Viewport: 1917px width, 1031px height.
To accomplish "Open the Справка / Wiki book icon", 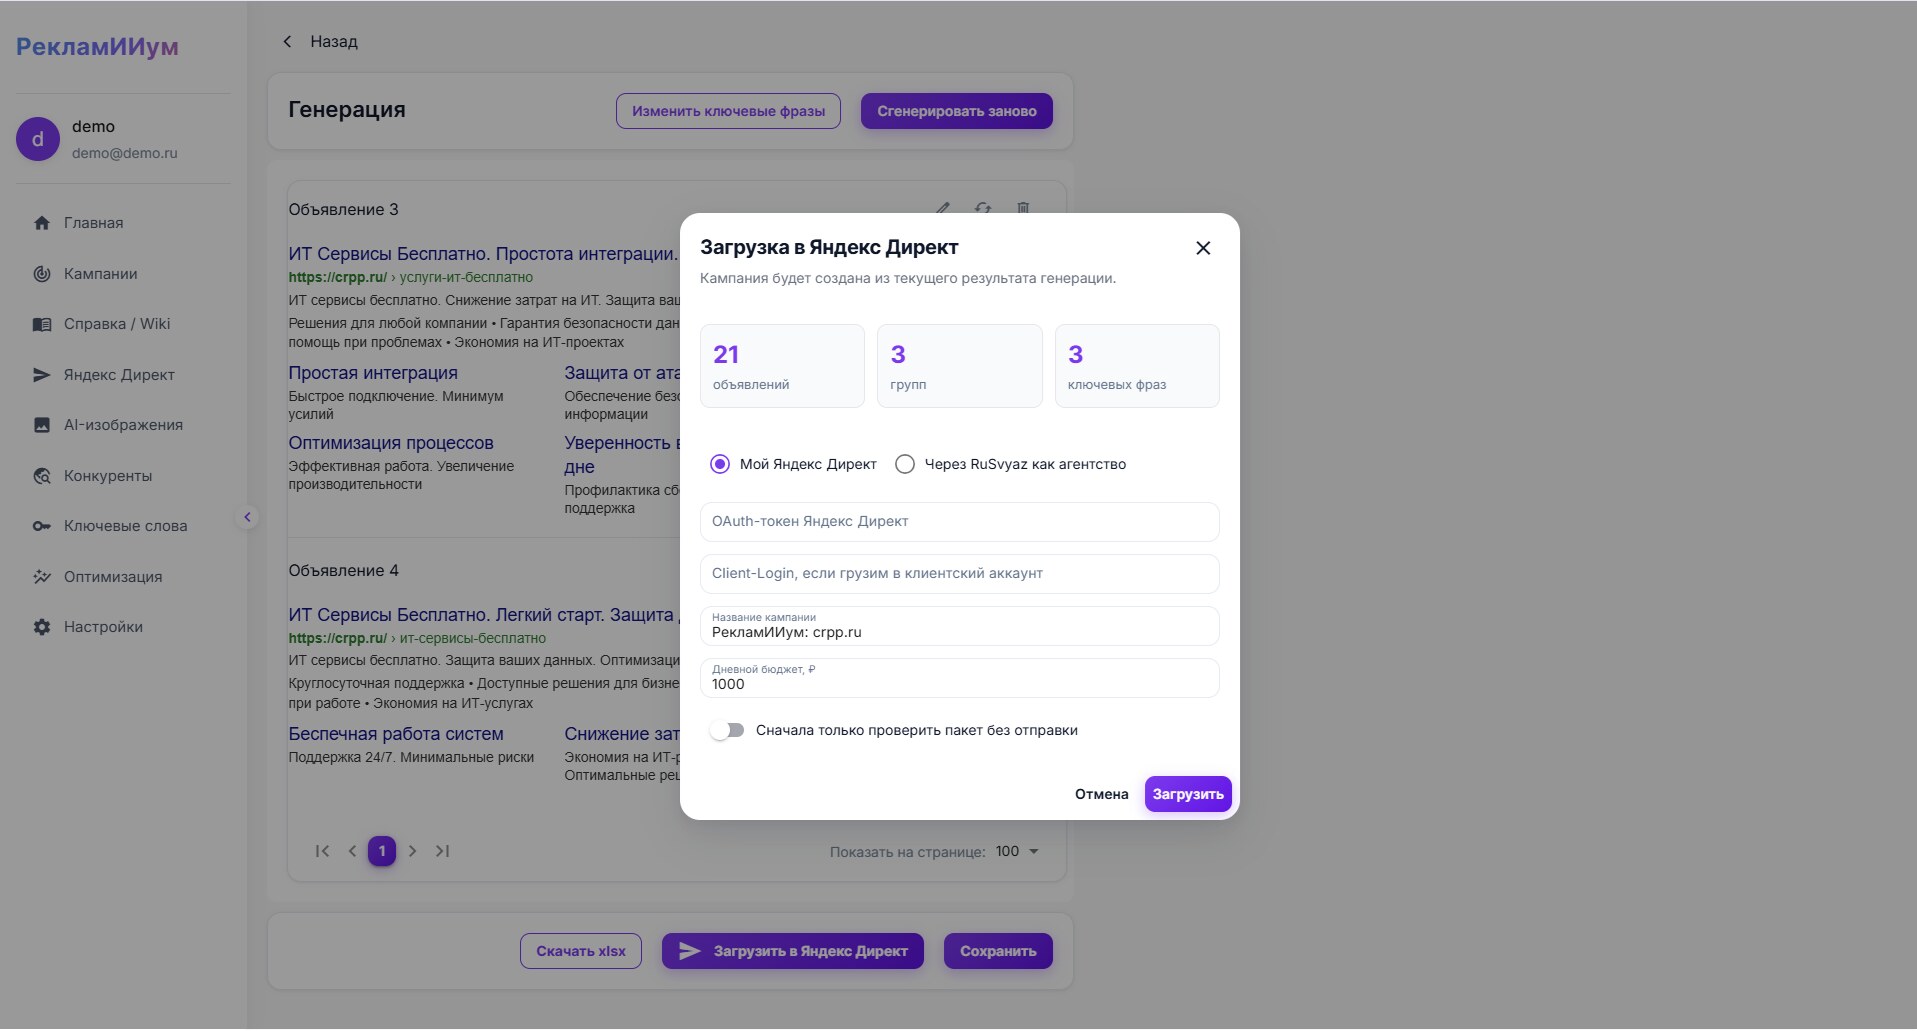I will [x=42, y=324].
